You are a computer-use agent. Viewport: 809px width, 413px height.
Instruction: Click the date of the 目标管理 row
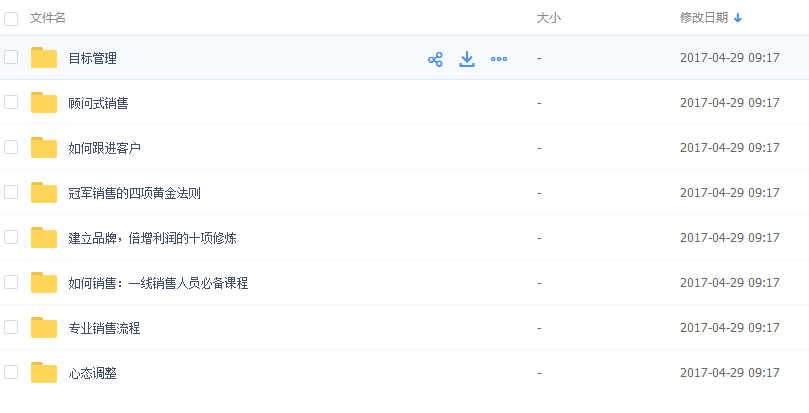[x=730, y=58]
